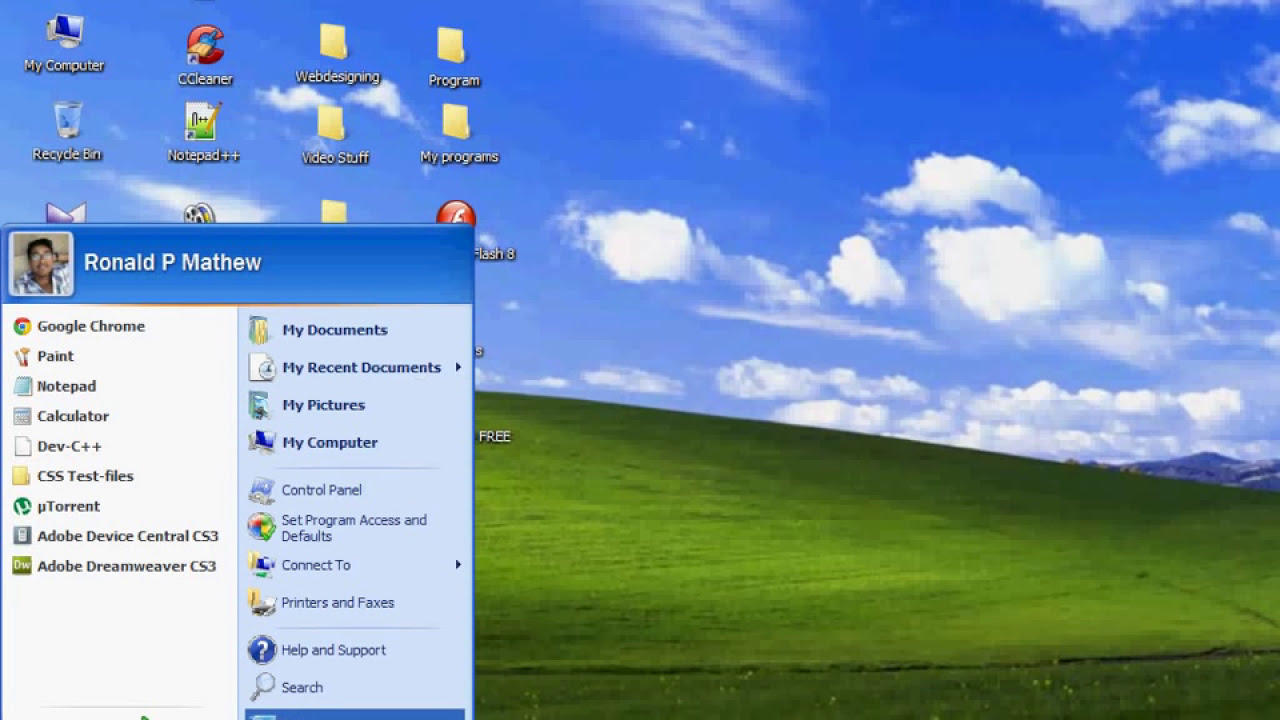
Task: Click the Adobe Device Central CS3 label
Action: 128,536
